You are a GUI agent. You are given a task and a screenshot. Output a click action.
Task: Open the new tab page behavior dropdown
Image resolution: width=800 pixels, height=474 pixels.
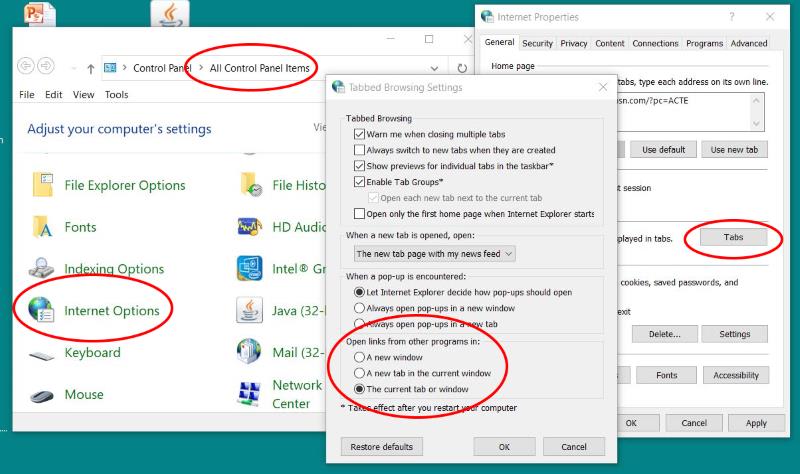[x=435, y=254]
